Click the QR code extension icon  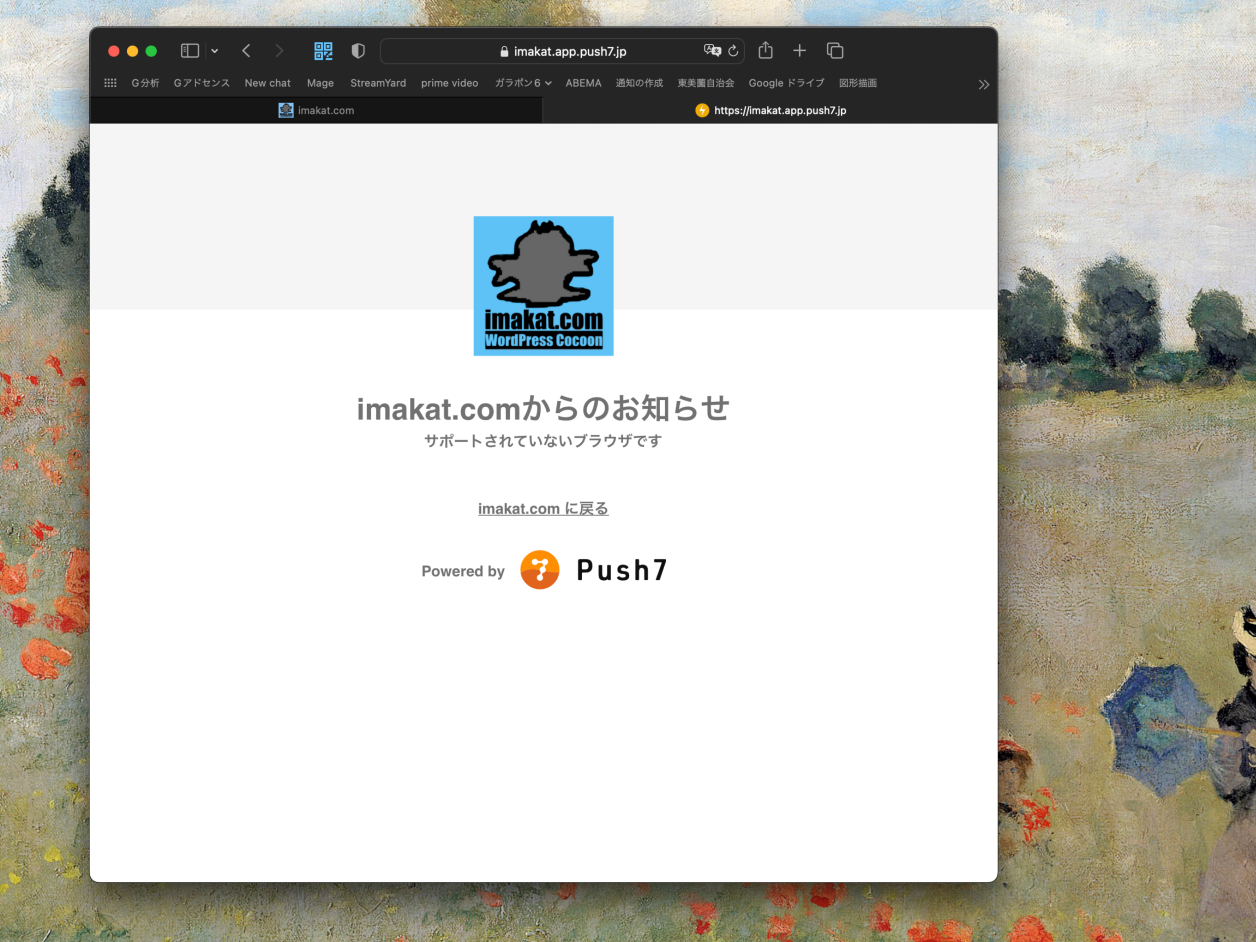point(323,51)
